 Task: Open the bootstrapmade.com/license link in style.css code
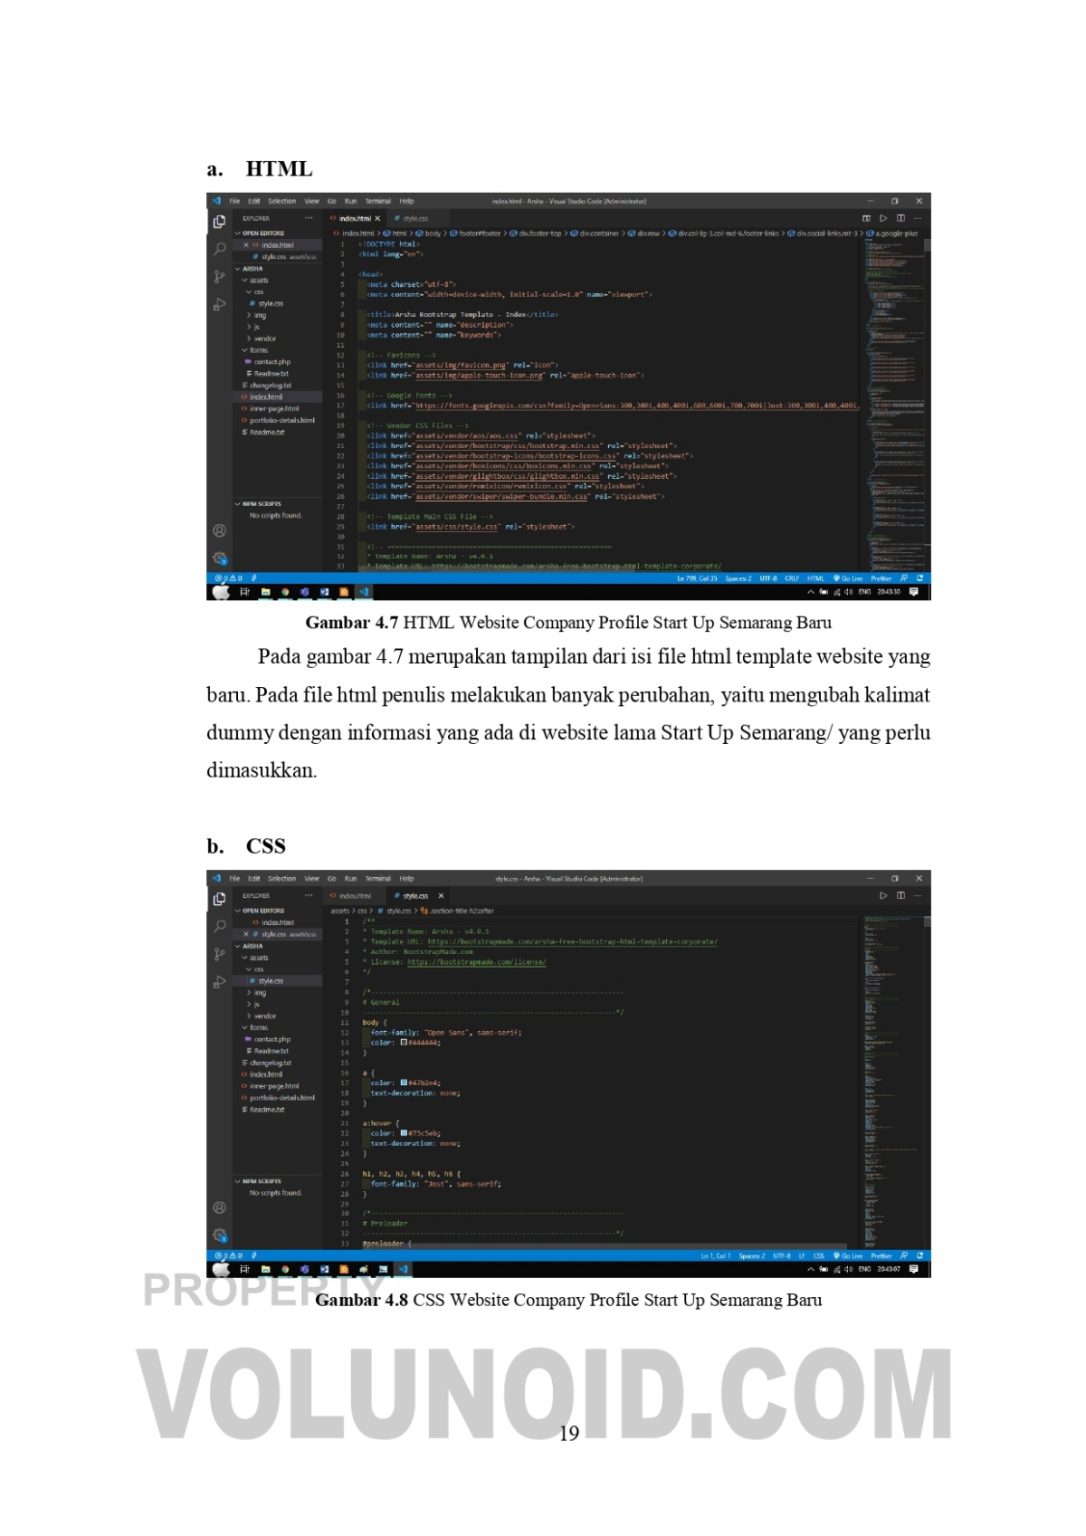476,962
